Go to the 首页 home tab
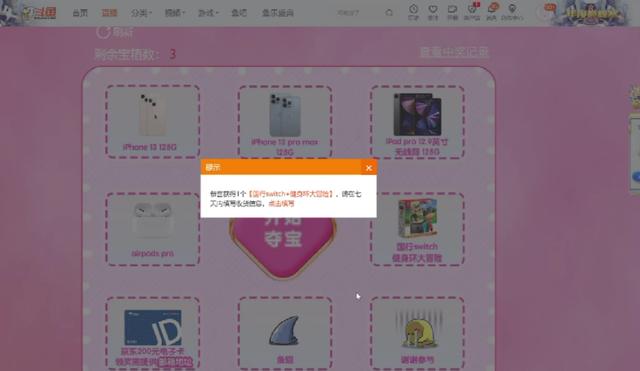The width and height of the screenshot is (640, 371). point(80,13)
